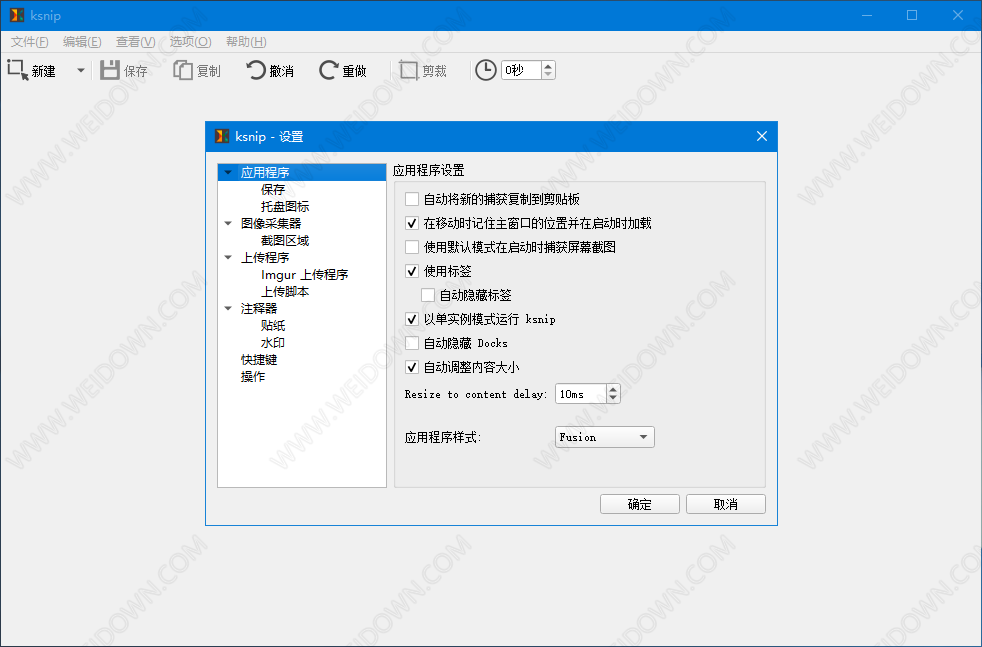The image size is (982, 647).
Task: Decrease the capture delay seconds spinner
Action: pos(548,75)
